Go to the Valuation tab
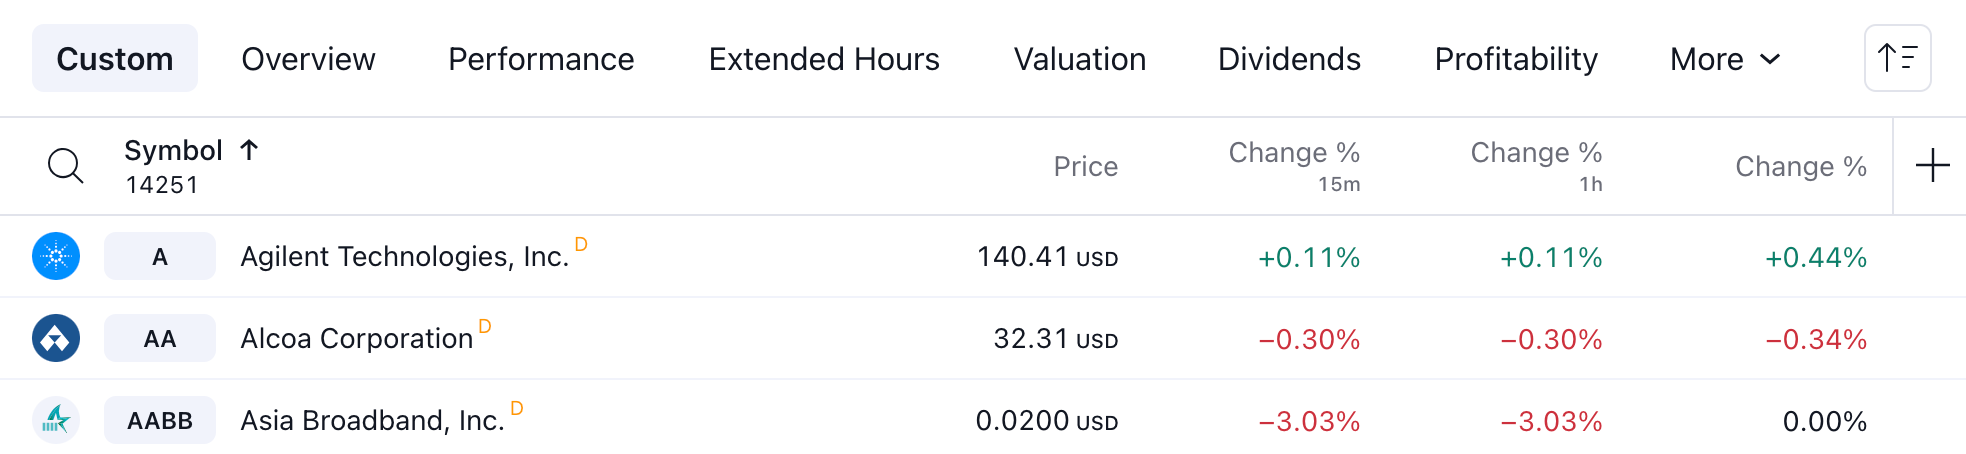The height and width of the screenshot is (454, 1966). click(x=1080, y=59)
